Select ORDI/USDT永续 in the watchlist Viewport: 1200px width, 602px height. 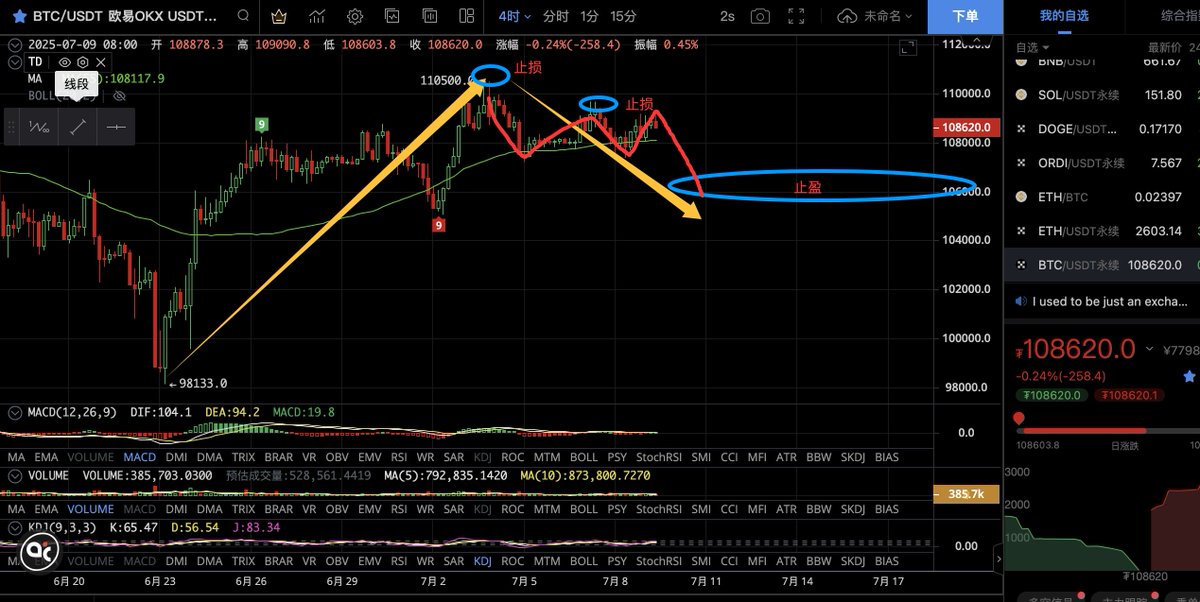pos(1102,163)
